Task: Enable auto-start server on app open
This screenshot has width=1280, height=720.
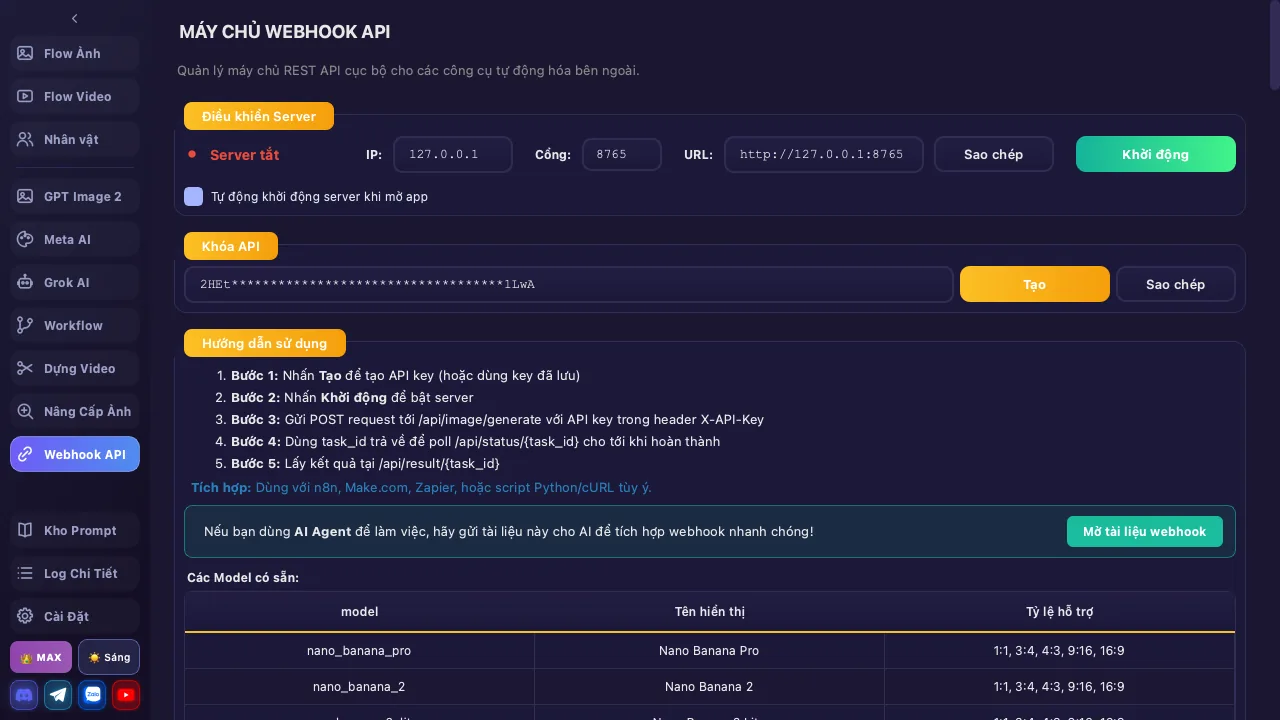Action: point(194,197)
